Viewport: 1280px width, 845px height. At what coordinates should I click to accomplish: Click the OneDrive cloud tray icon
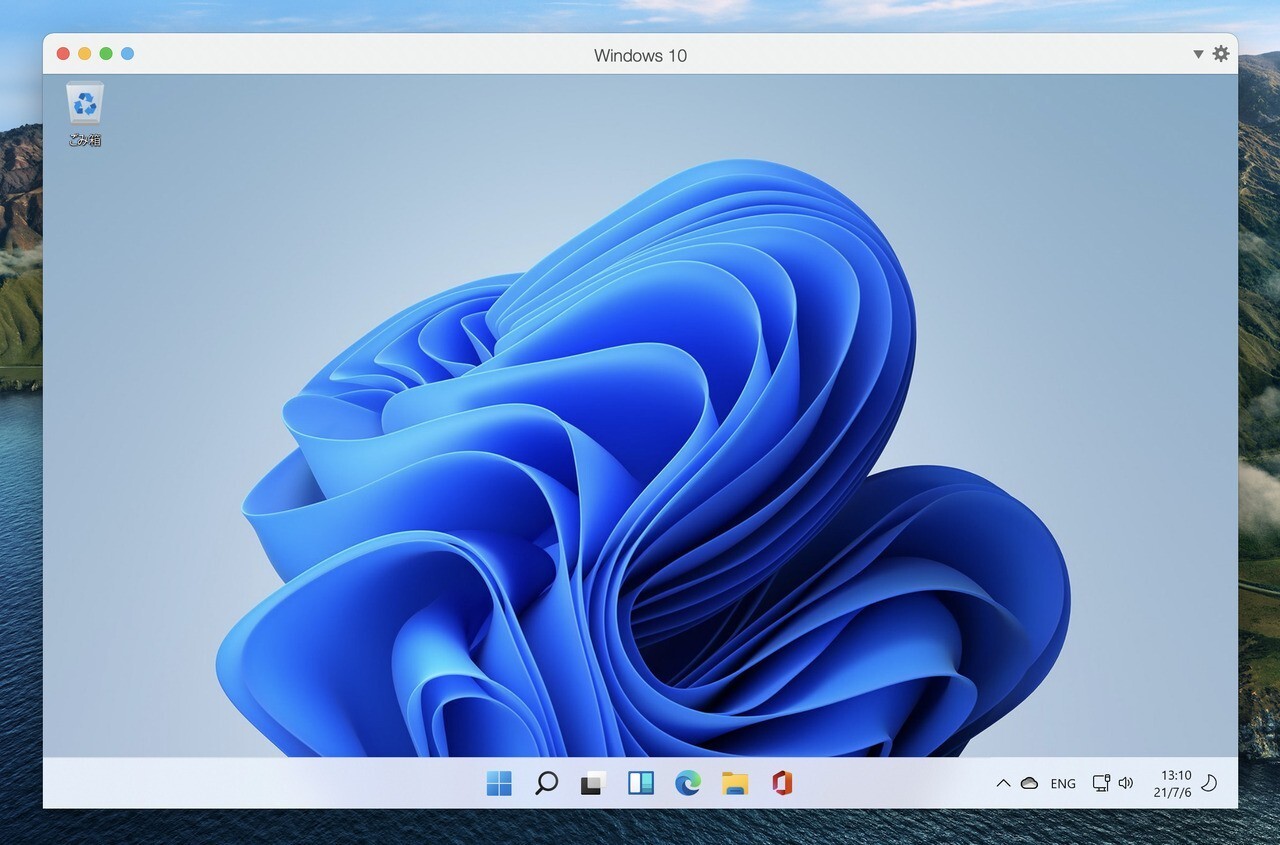pos(1029,784)
